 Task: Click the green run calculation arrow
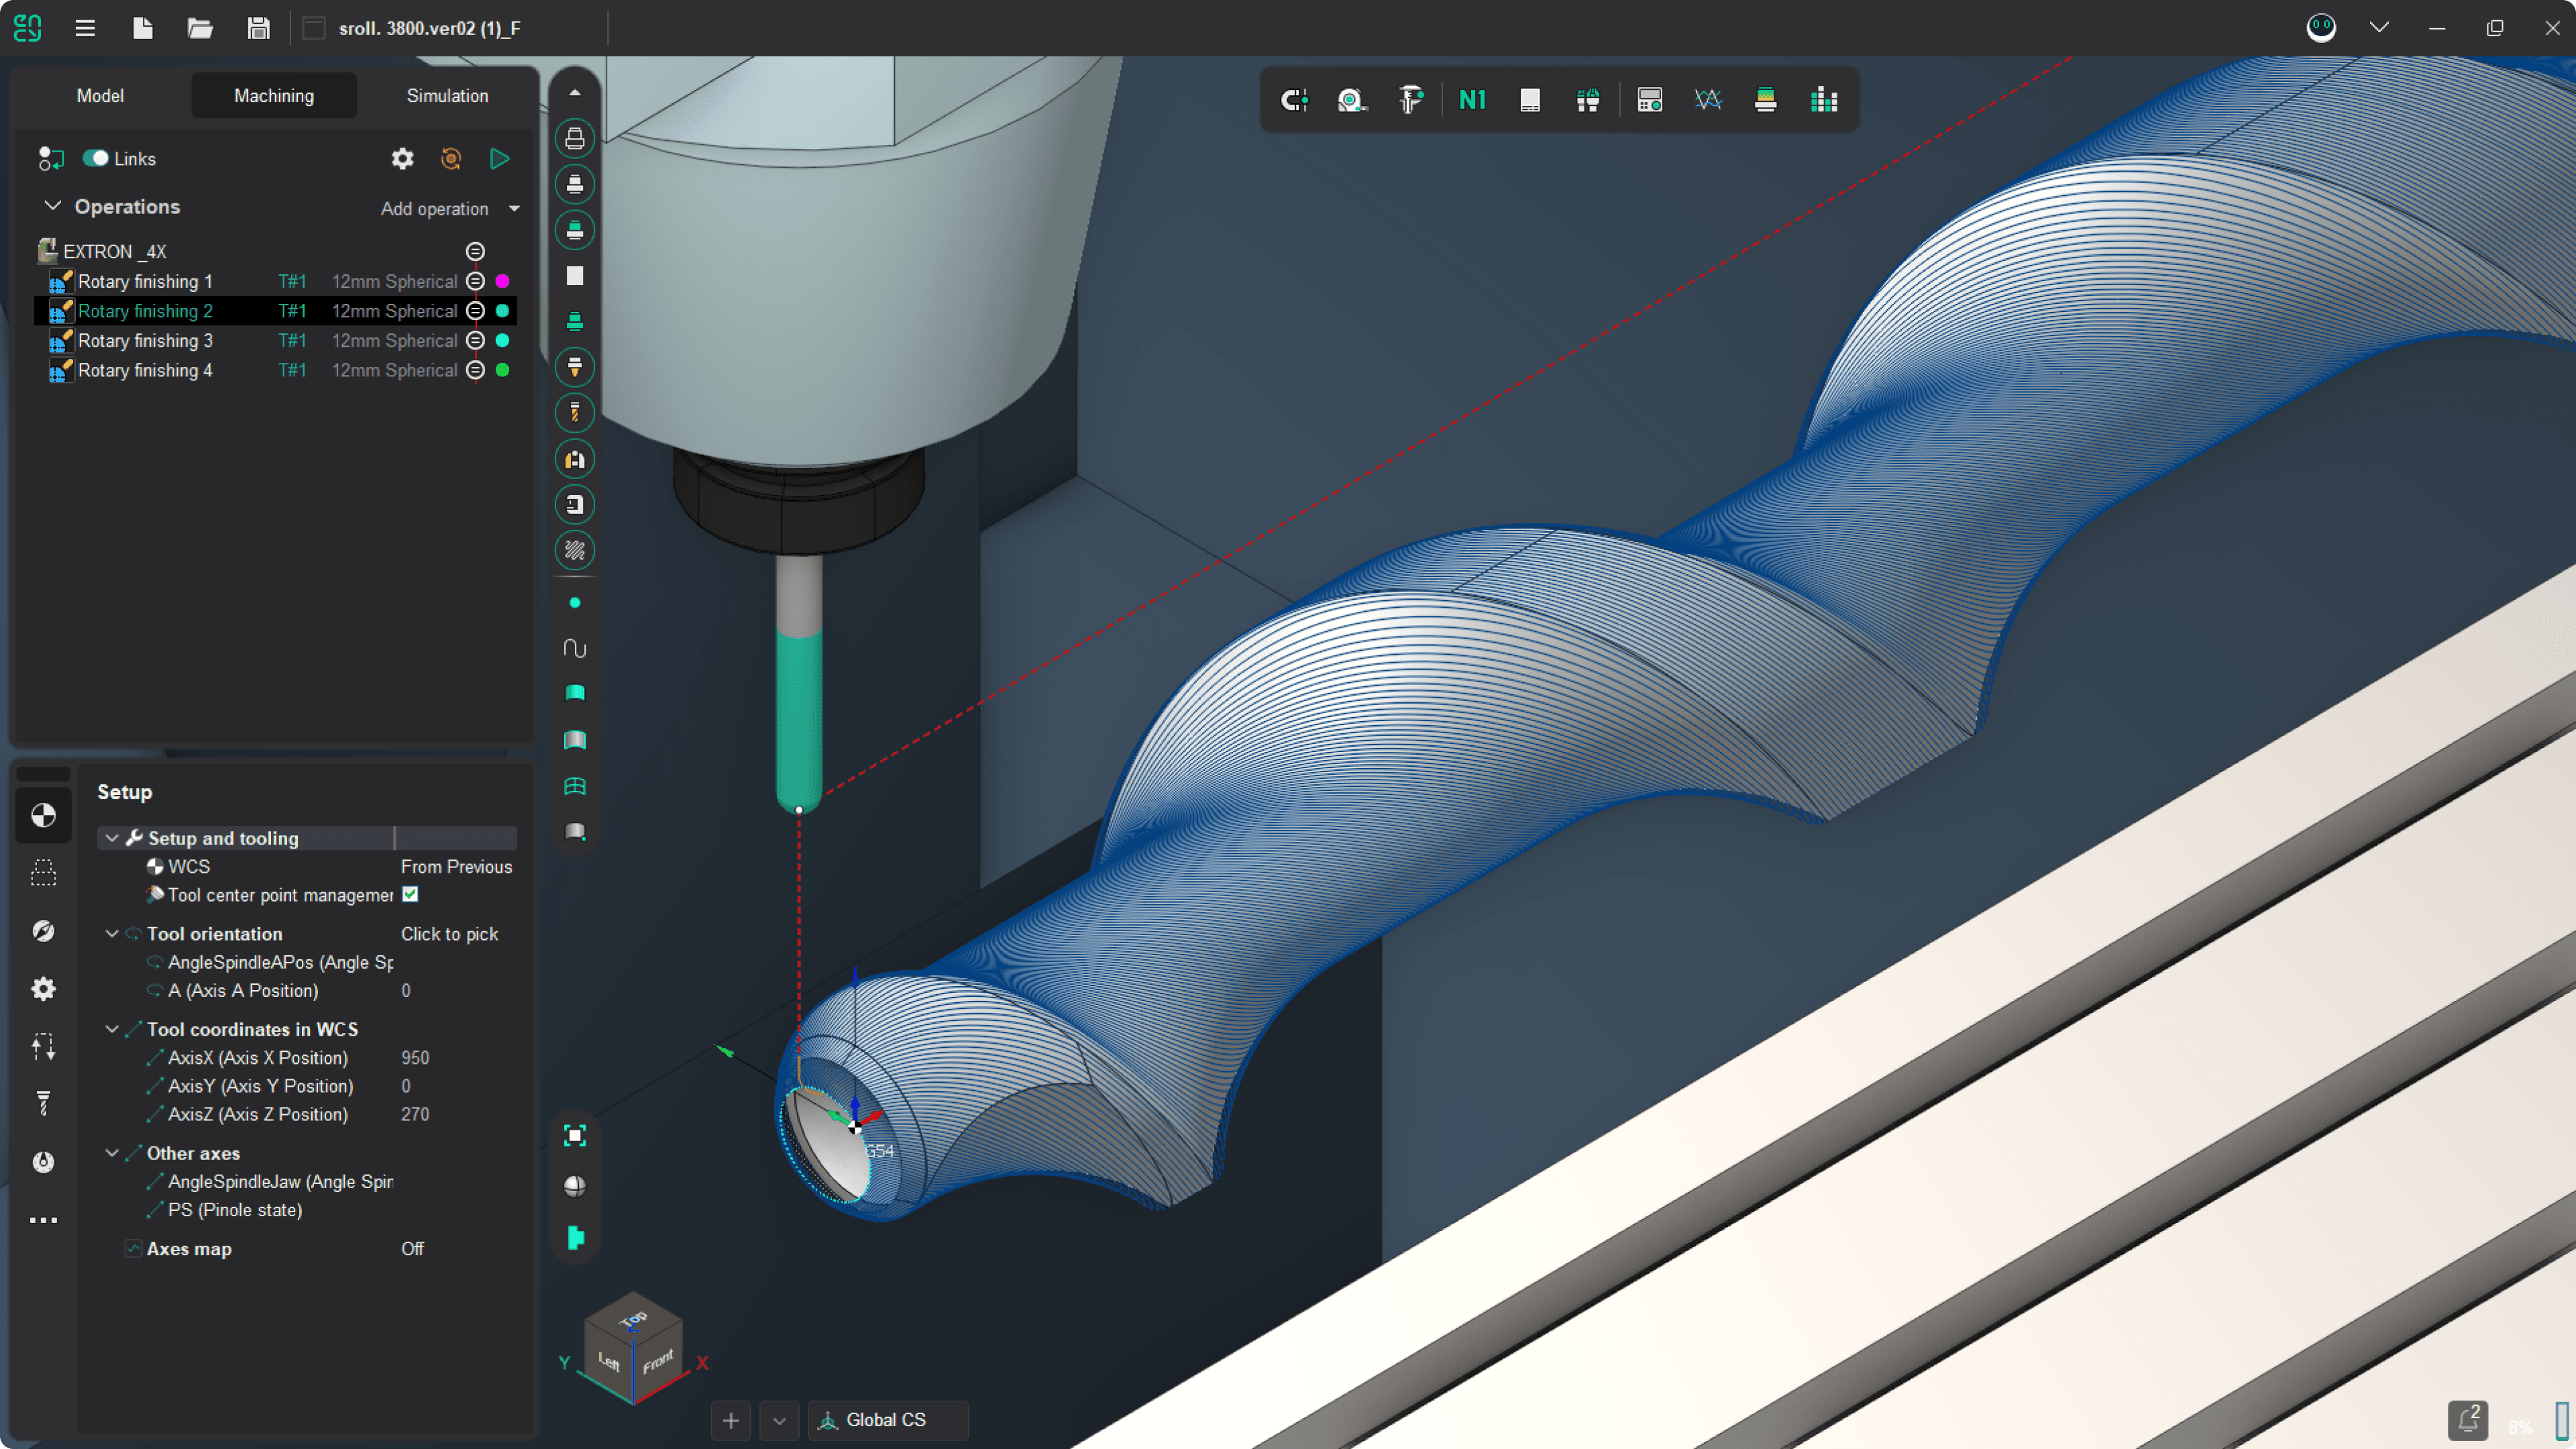pos(500,159)
